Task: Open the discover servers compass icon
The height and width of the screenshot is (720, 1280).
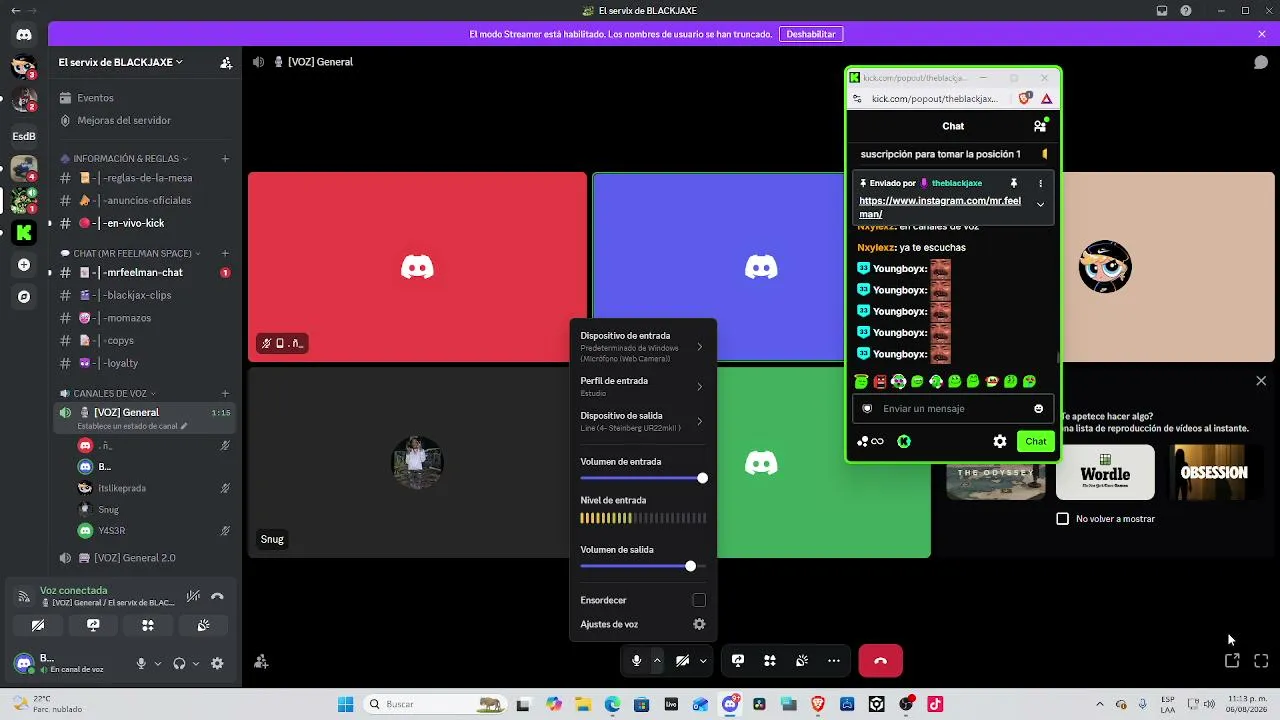Action: (x=24, y=297)
